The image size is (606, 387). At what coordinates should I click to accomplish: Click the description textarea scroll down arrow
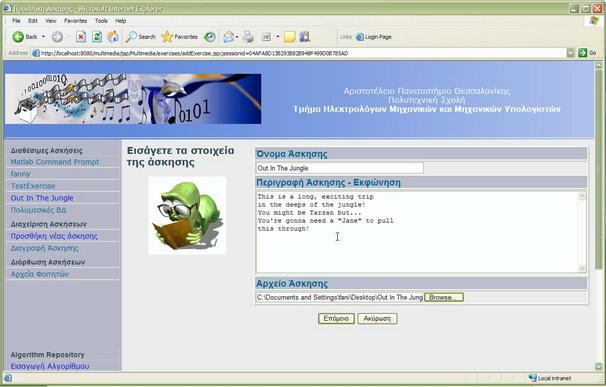(582, 268)
